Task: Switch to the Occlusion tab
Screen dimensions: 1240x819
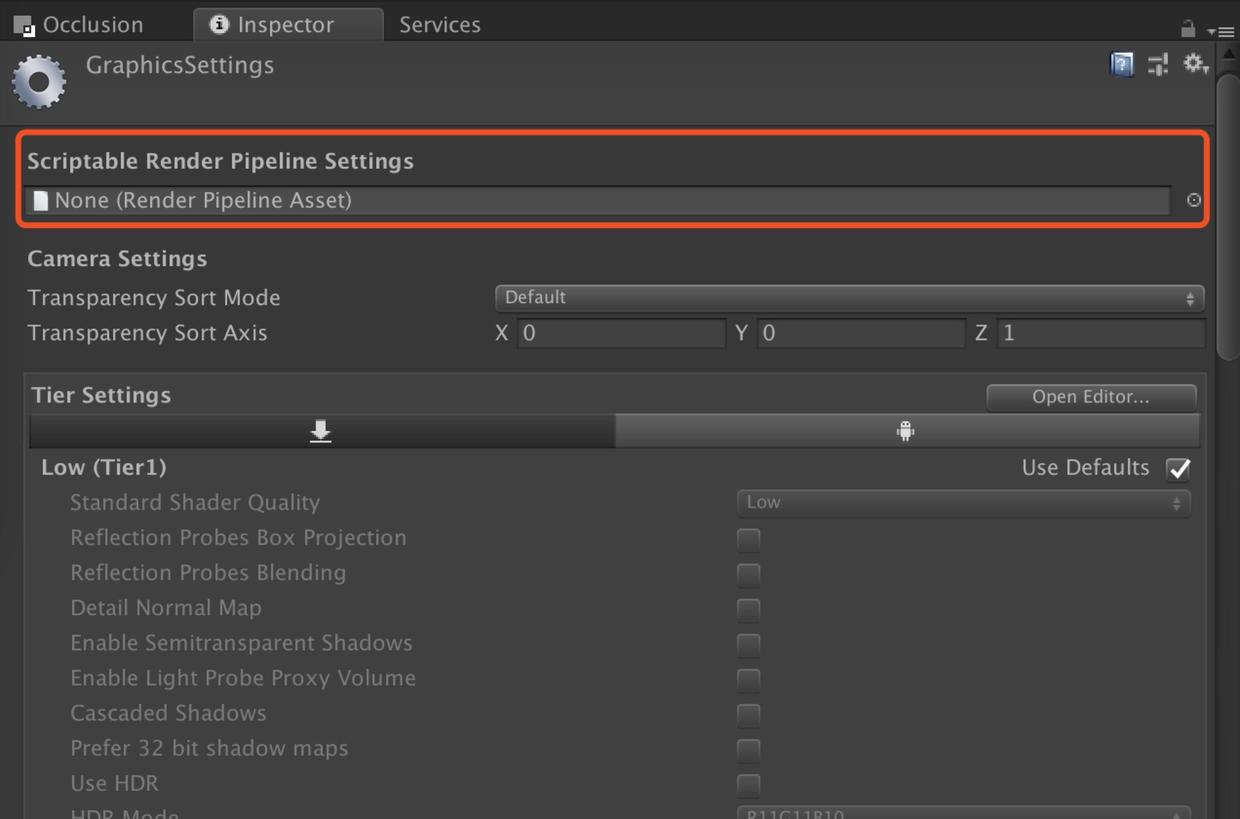Action: click(x=80, y=25)
